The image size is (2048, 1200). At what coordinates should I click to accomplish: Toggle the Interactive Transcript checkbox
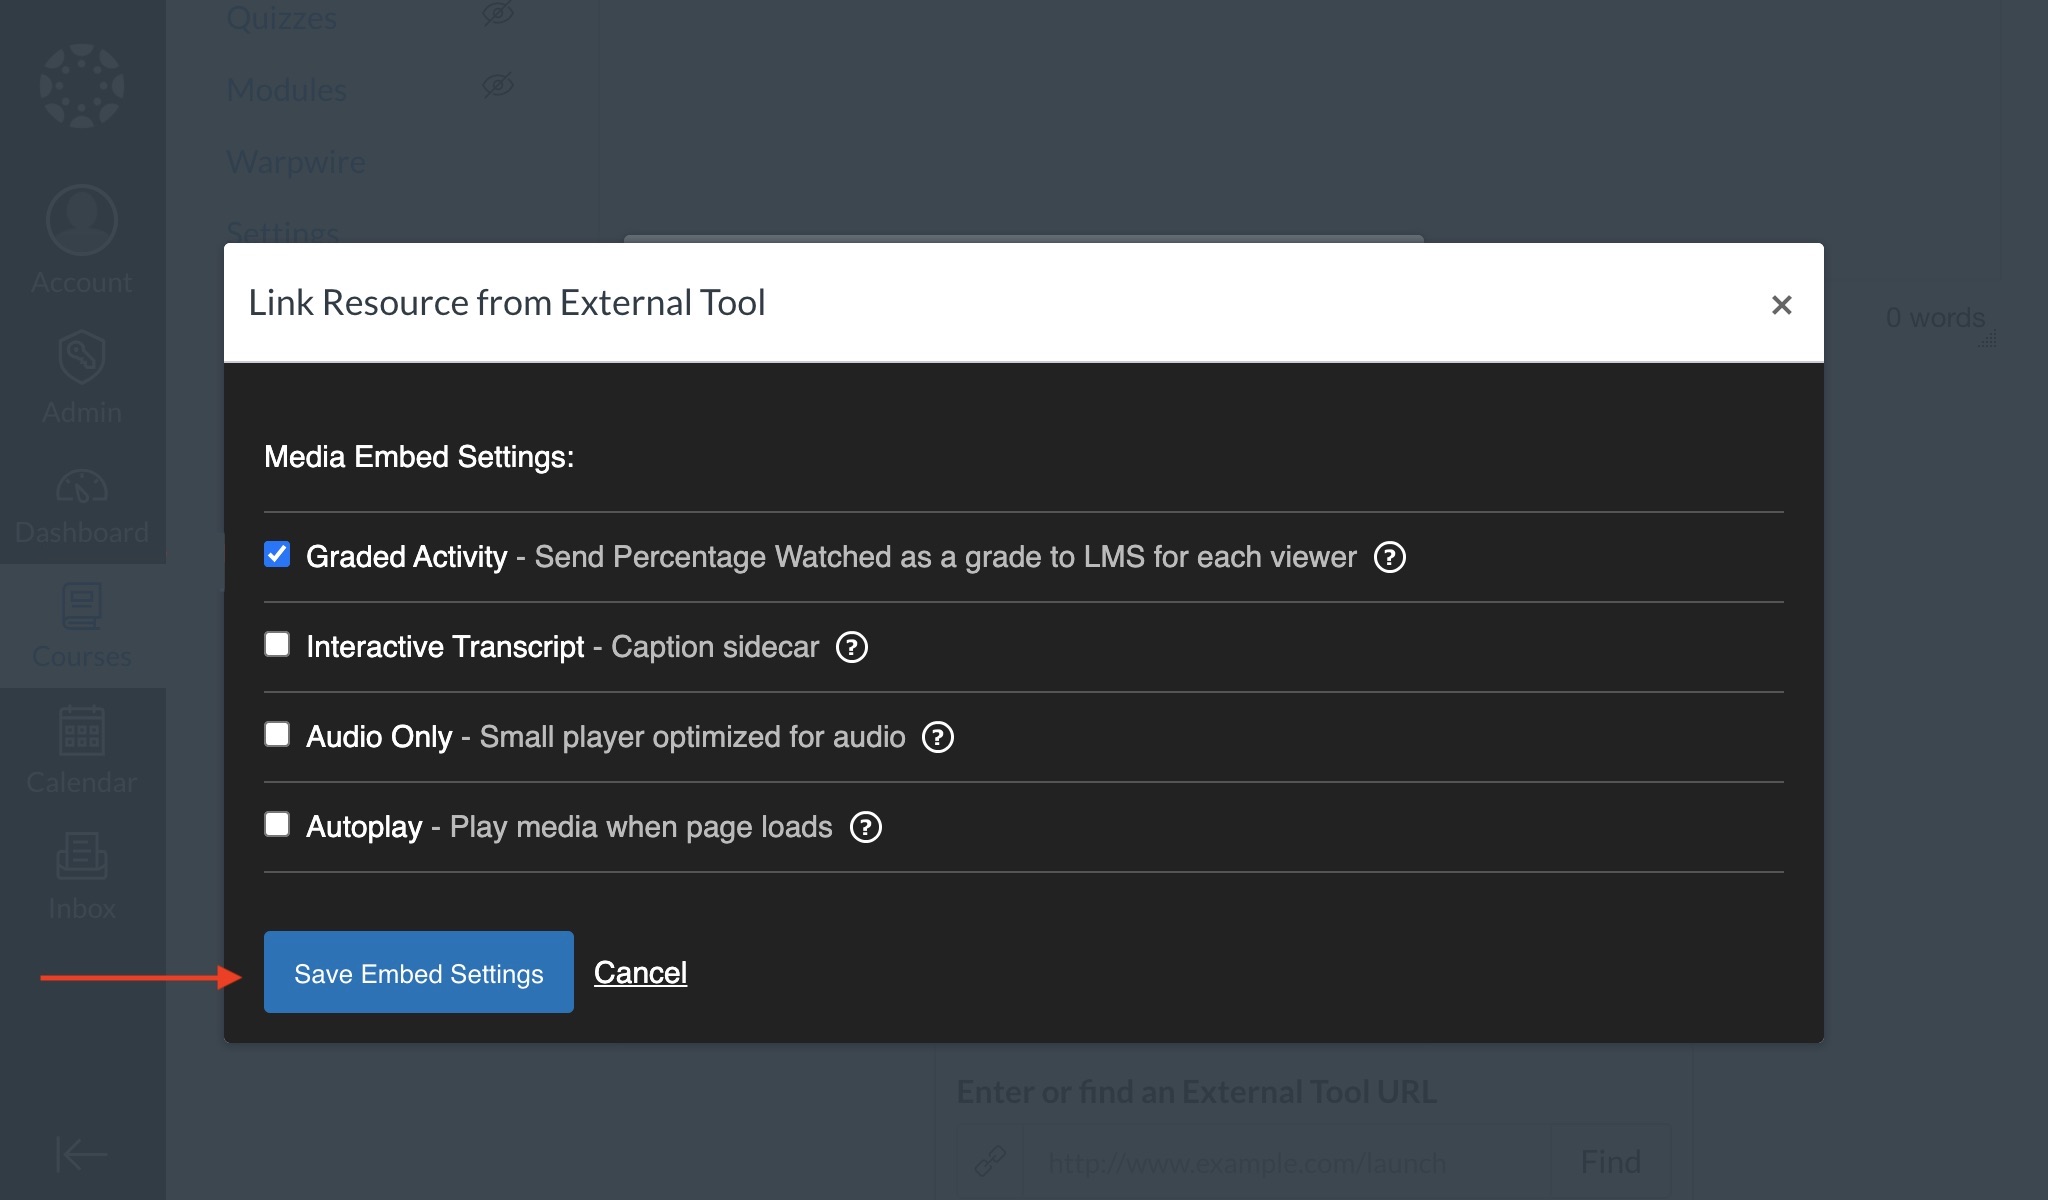[278, 644]
